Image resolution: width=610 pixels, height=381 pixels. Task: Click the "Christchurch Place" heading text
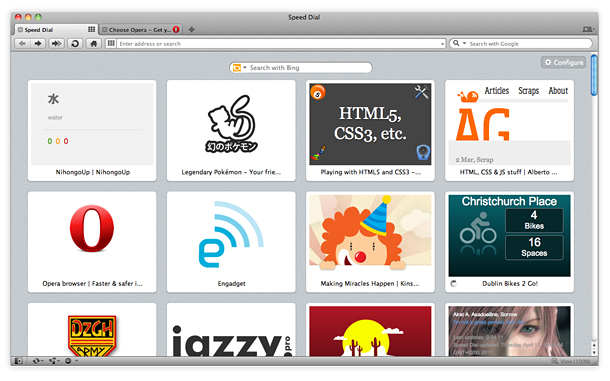(x=509, y=201)
